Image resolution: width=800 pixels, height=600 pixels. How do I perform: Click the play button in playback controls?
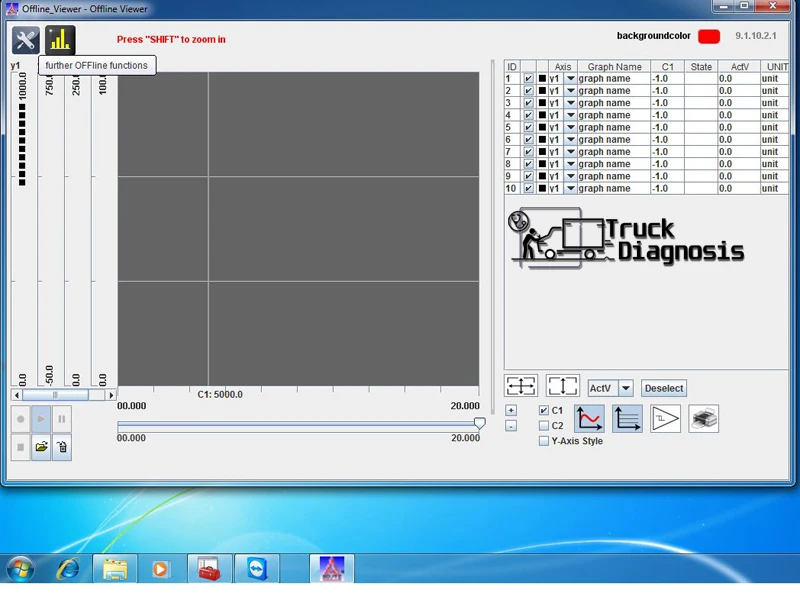click(41, 419)
